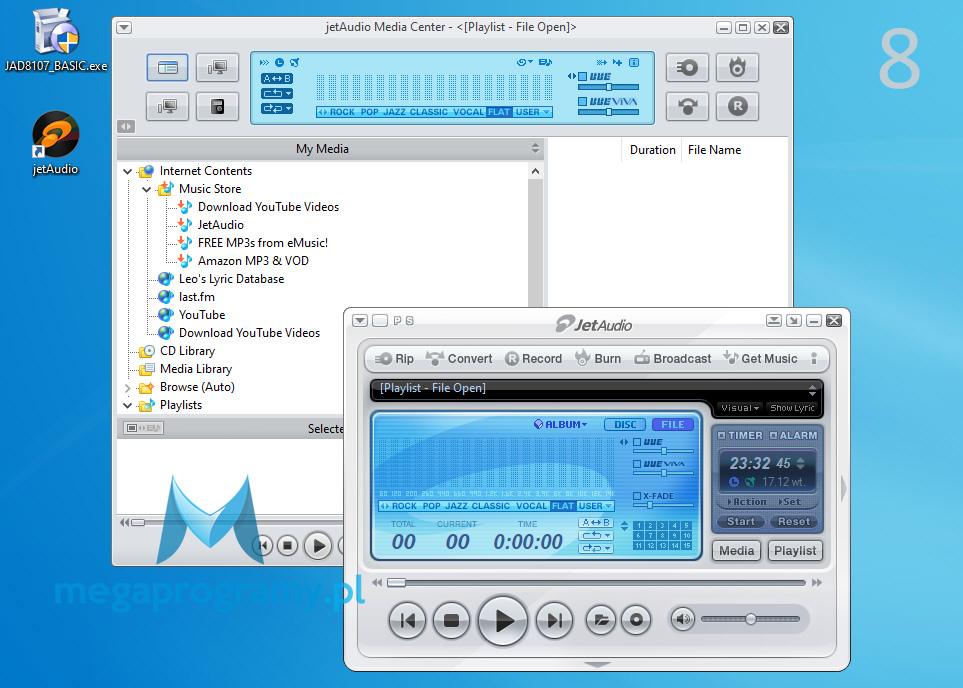Select the POP equalizer preset in player
963x688 pixels.
(x=432, y=506)
